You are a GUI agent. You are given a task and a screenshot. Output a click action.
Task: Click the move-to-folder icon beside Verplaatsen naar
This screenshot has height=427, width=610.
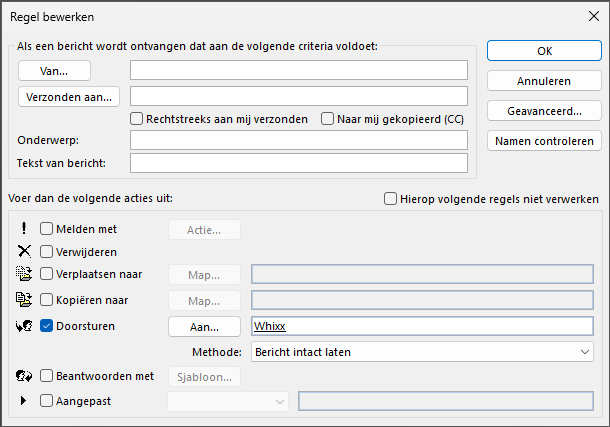24,274
